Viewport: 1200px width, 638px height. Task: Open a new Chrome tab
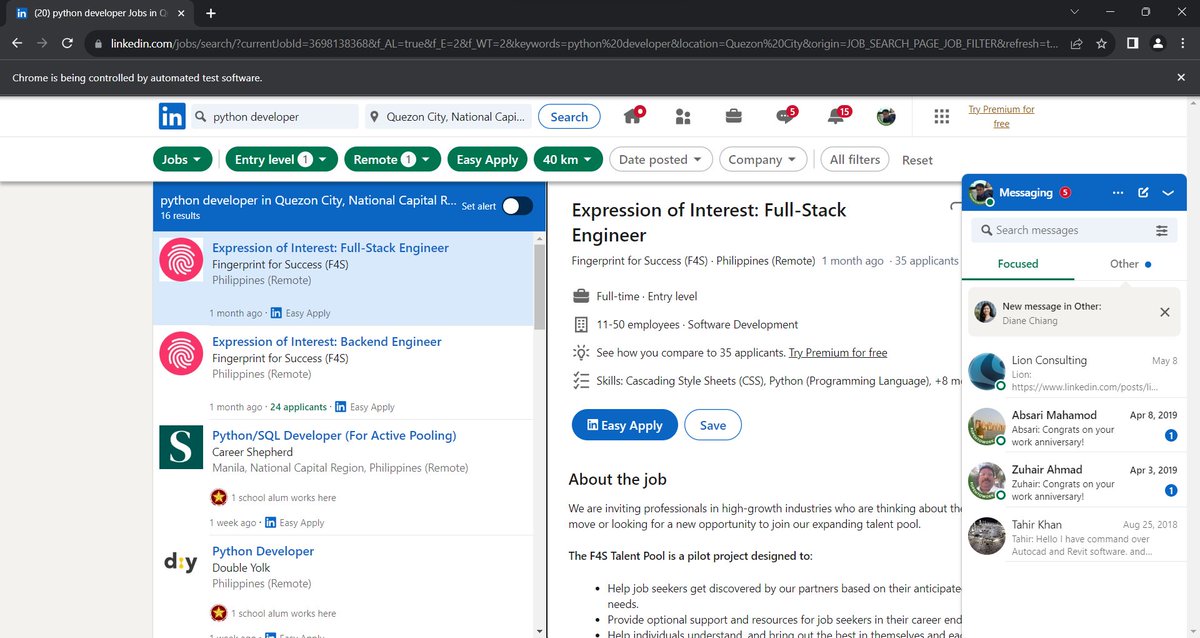point(211,13)
